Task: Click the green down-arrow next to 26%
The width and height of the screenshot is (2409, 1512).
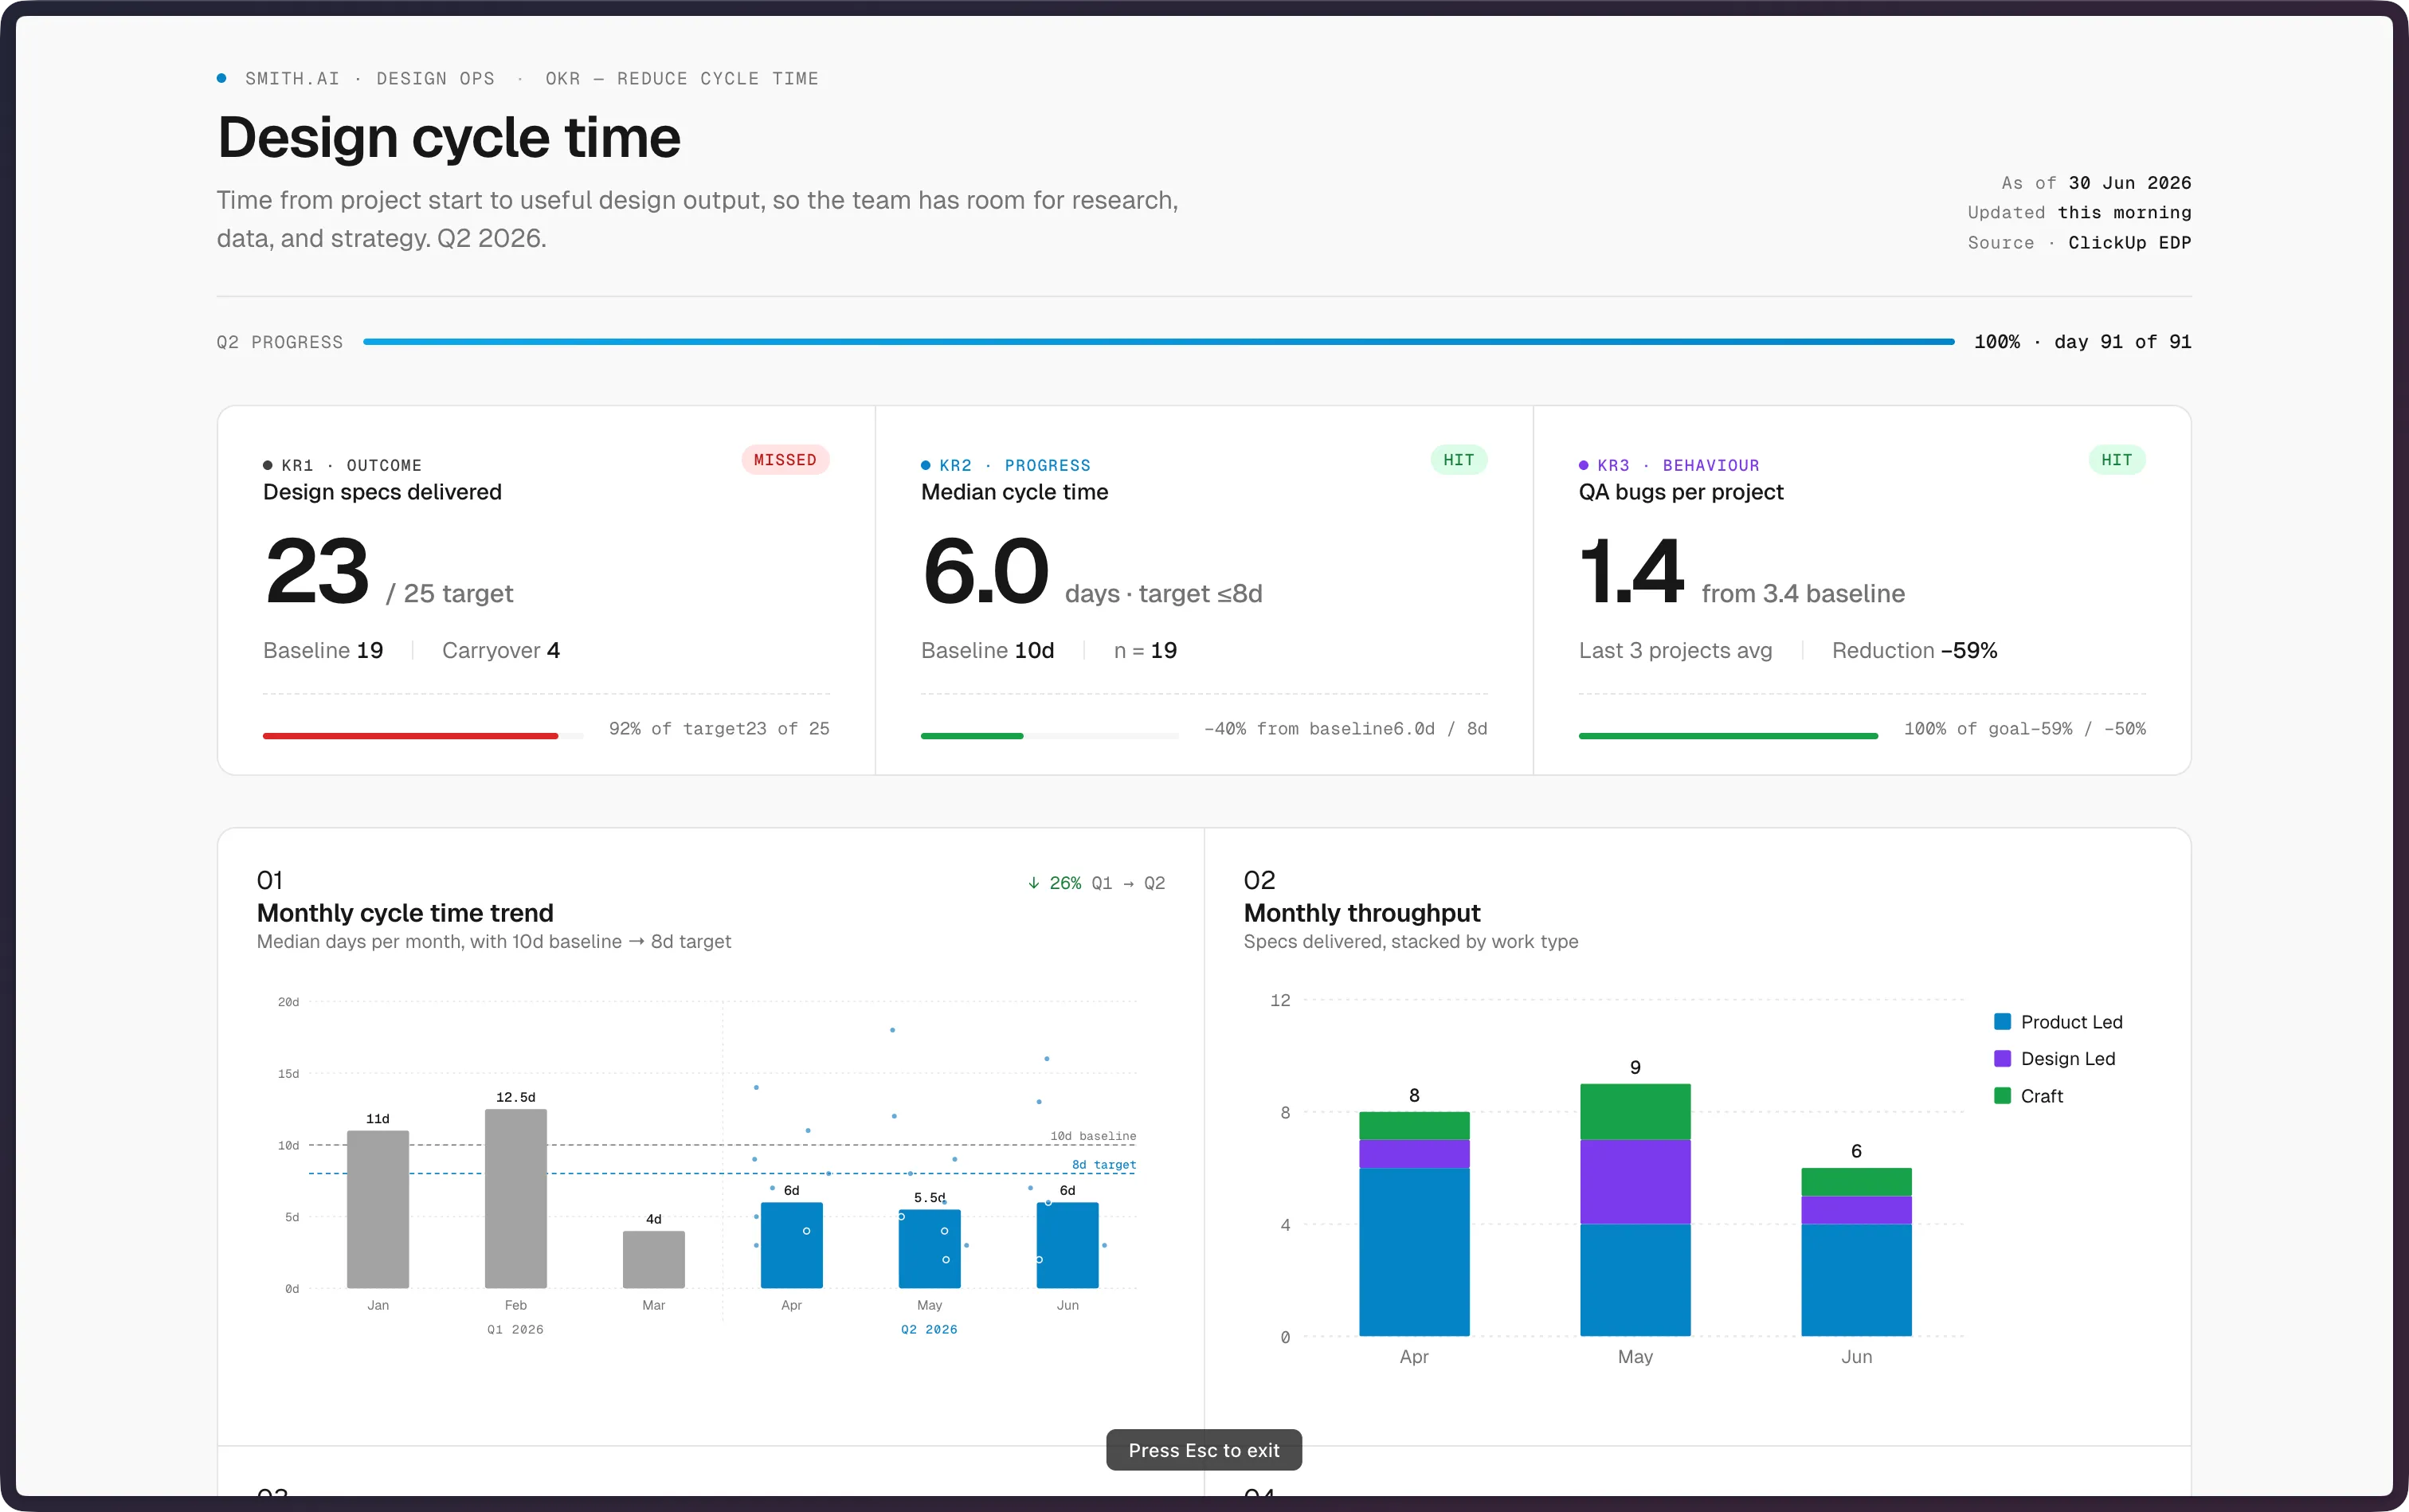Action: pos(1034,883)
